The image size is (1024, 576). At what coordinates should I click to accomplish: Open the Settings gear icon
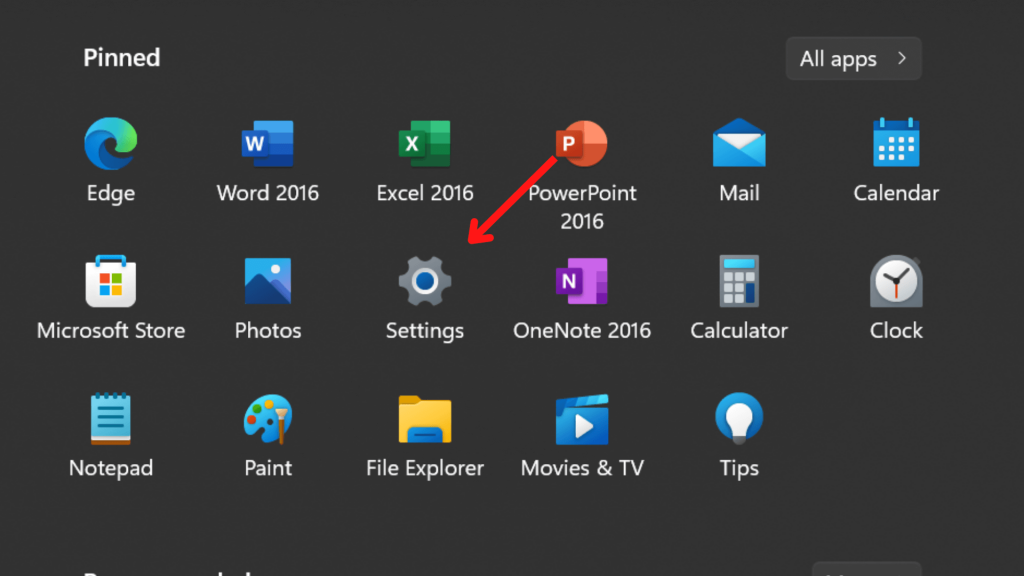tap(424, 281)
